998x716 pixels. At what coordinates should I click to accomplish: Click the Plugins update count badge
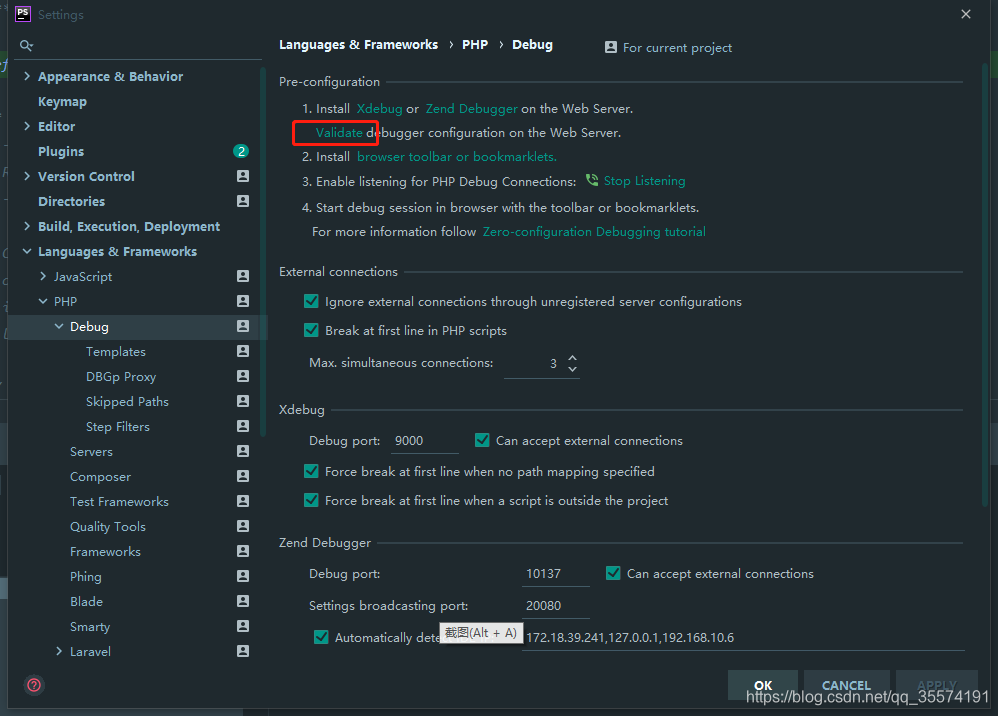point(241,151)
